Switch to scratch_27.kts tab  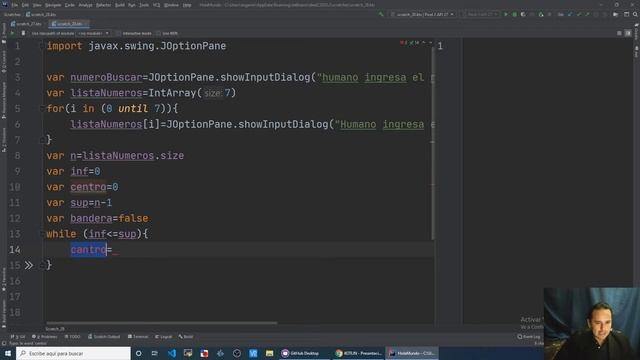tap(27, 24)
